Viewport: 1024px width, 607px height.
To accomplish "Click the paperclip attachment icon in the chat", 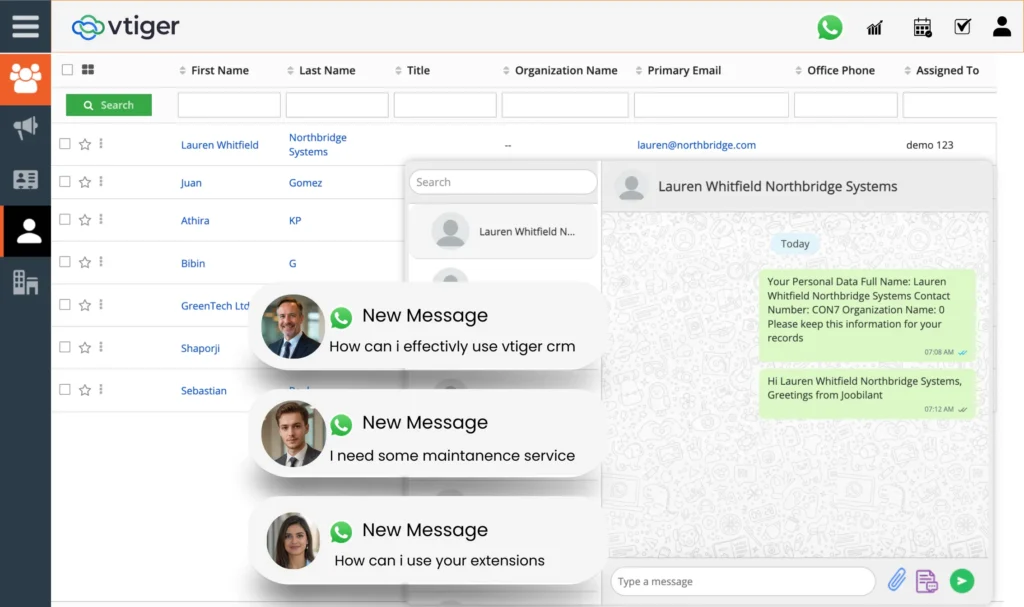I will (896, 580).
